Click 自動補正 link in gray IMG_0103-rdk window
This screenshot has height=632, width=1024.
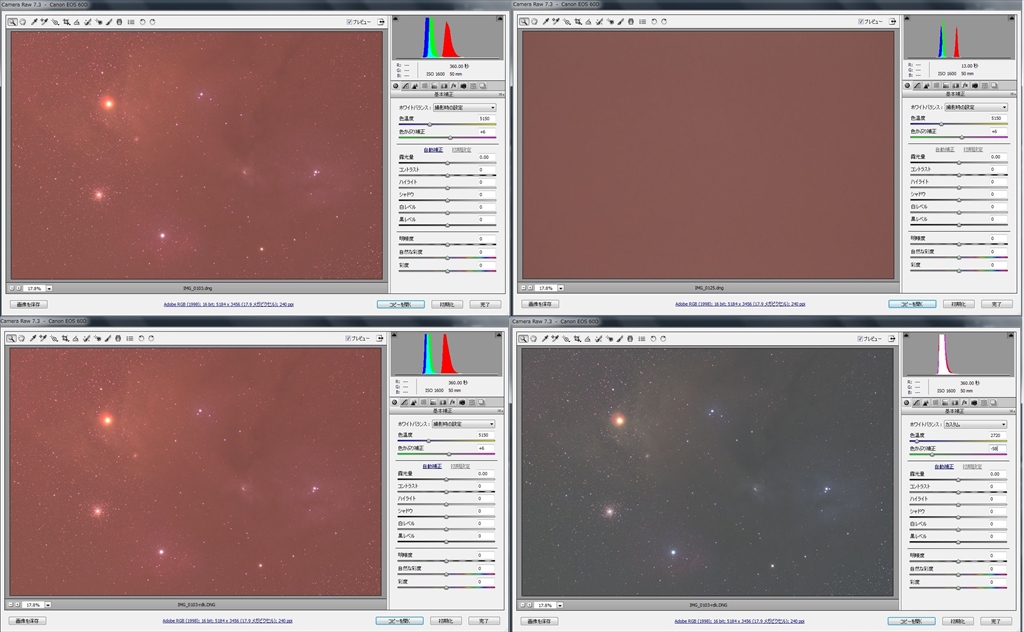click(944, 466)
